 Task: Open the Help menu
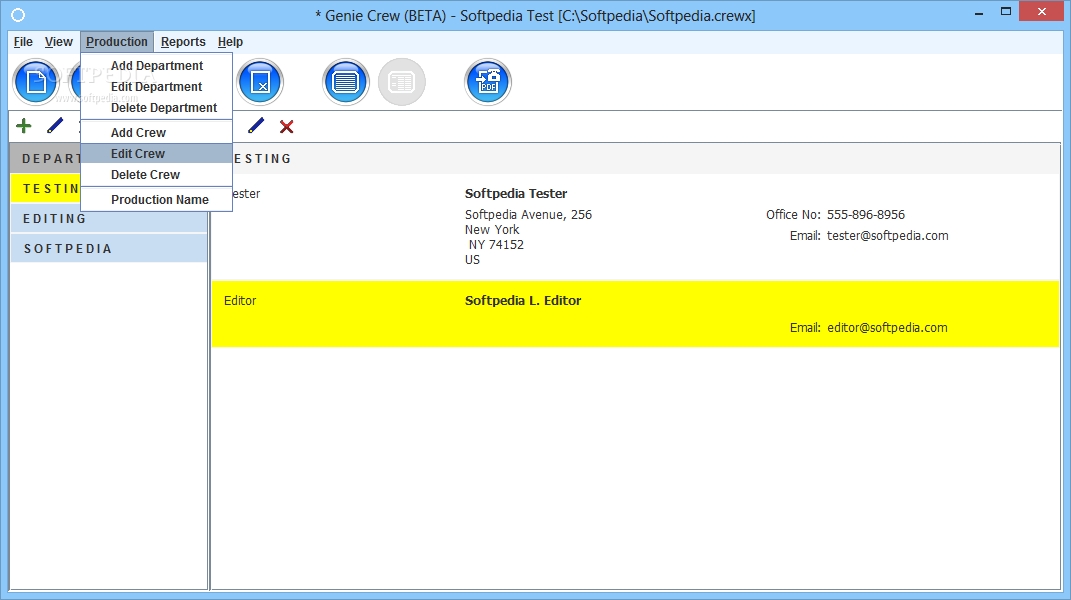pyautogui.click(x=230, y=42)
